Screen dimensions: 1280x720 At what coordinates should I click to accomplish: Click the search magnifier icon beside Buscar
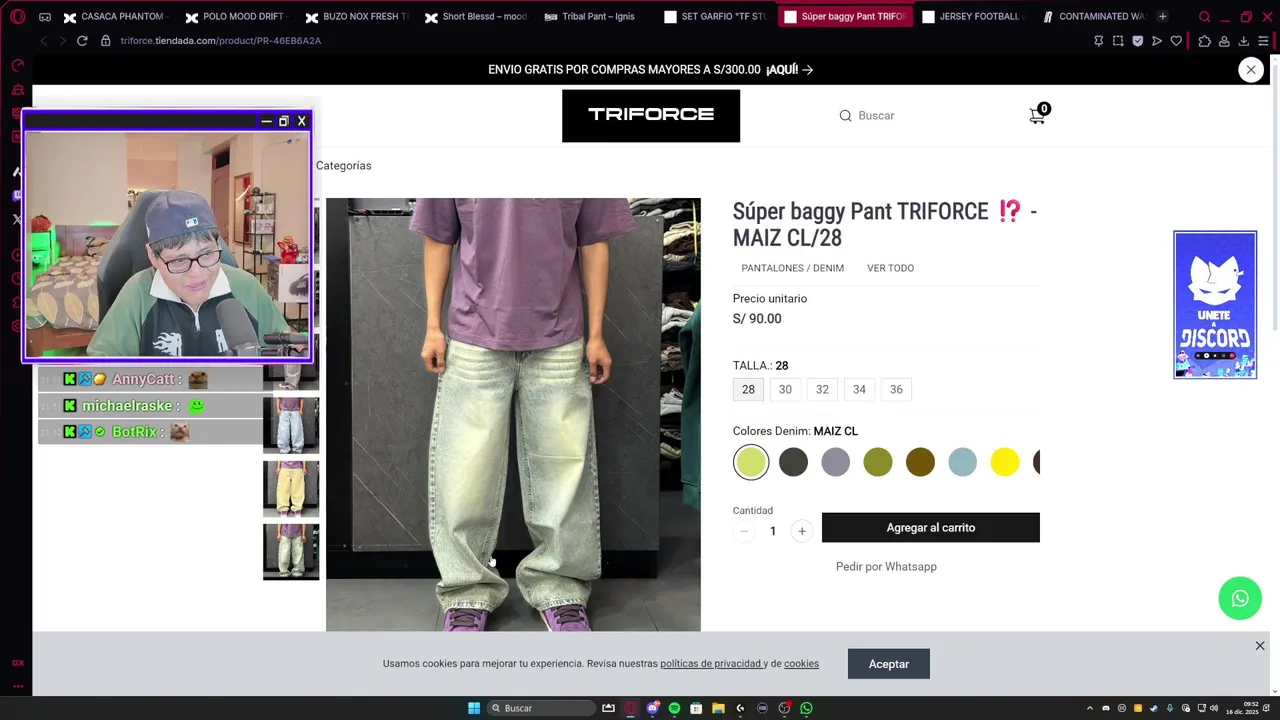845,116
